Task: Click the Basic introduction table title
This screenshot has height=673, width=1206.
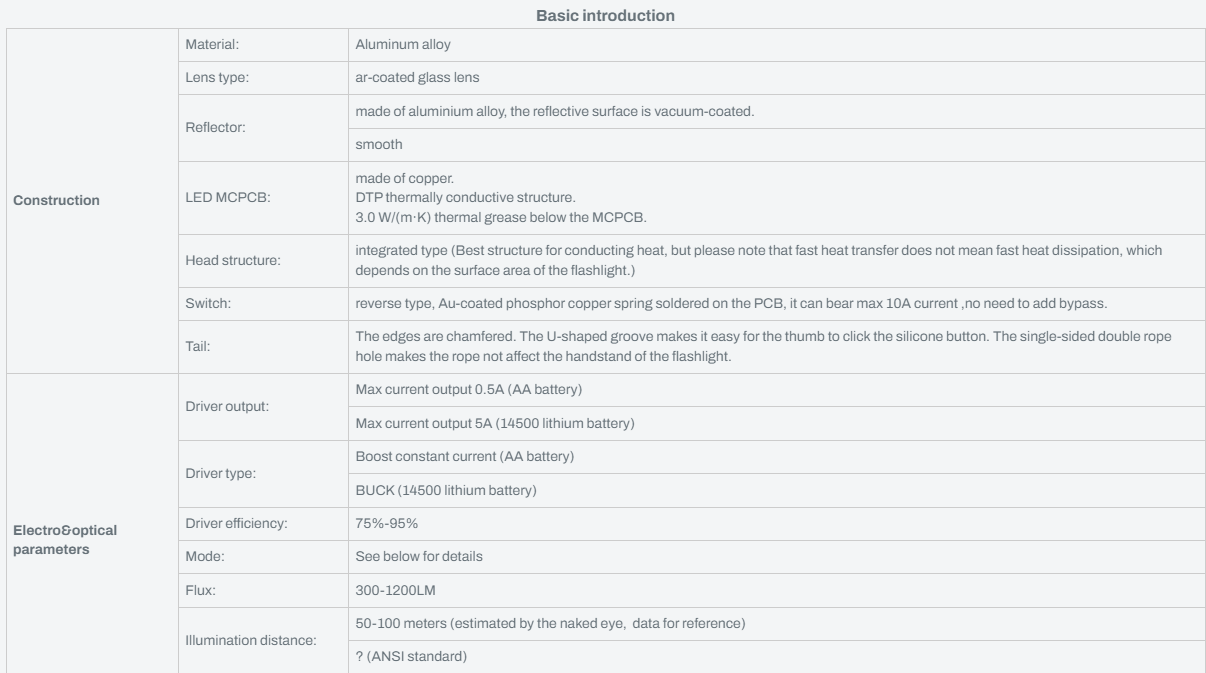Action: (x=603, y=16)
